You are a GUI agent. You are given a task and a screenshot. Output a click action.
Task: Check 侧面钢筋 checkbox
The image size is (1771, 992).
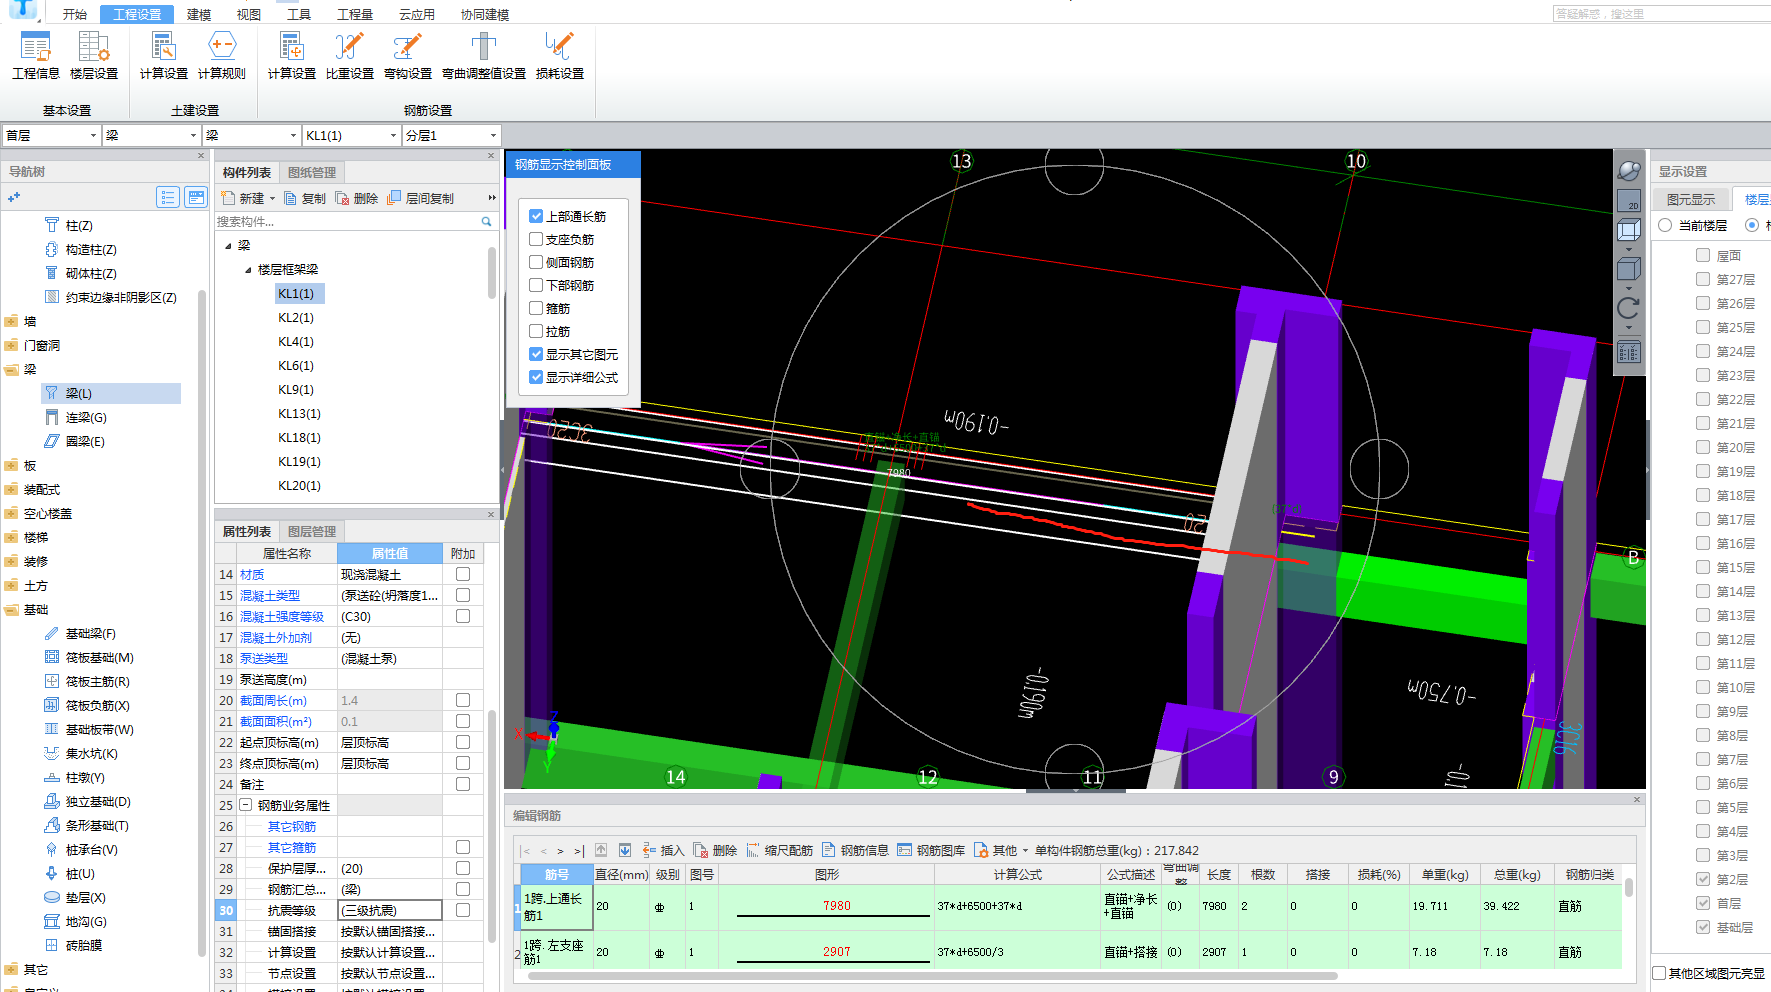point(536,262)
